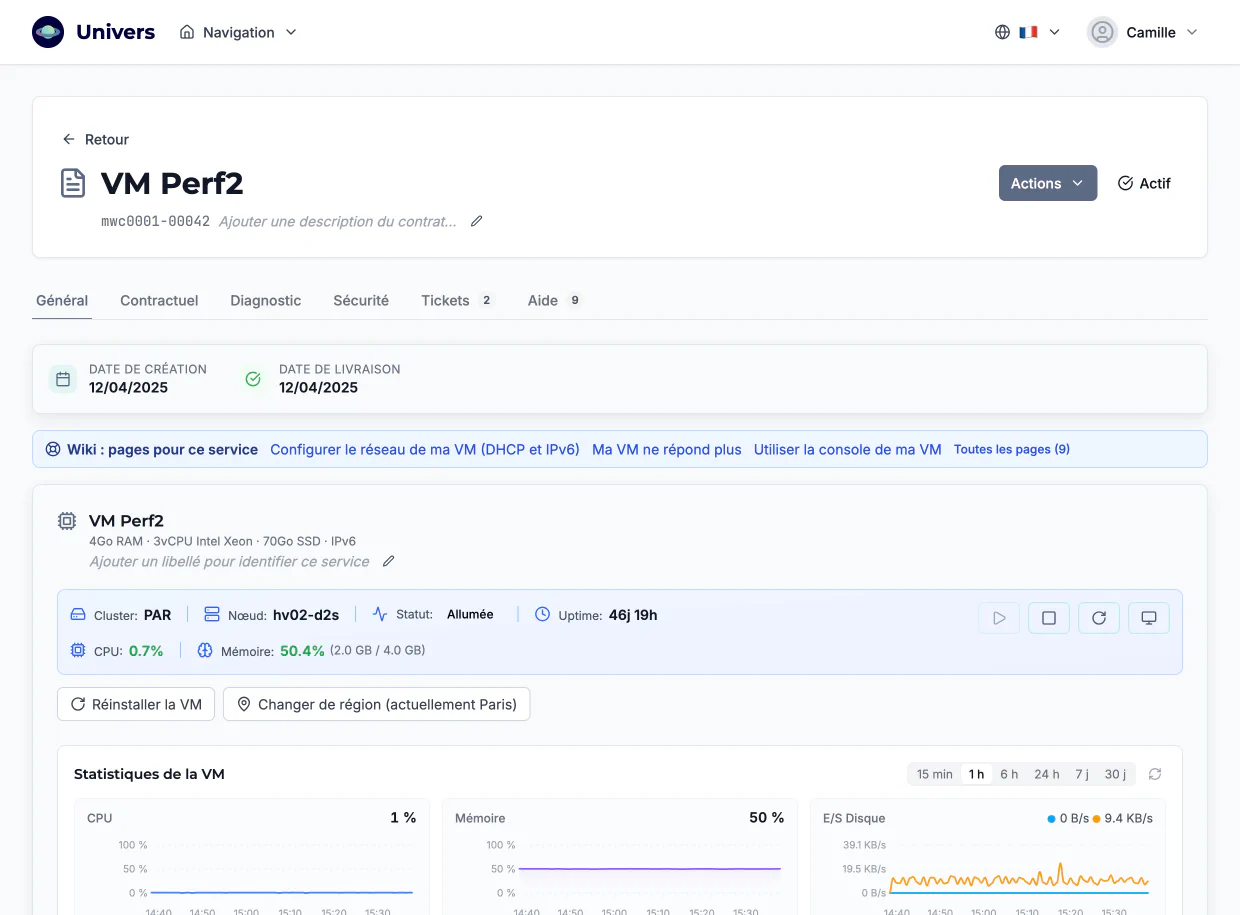
Task: Select the 6 h time range
Action: tap(1009, 774)
